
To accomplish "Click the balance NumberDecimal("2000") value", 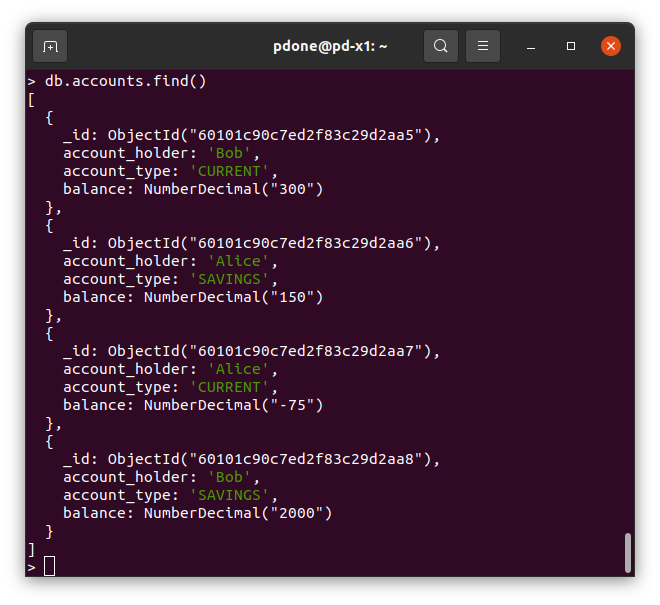I will click(x=238, y=513).
